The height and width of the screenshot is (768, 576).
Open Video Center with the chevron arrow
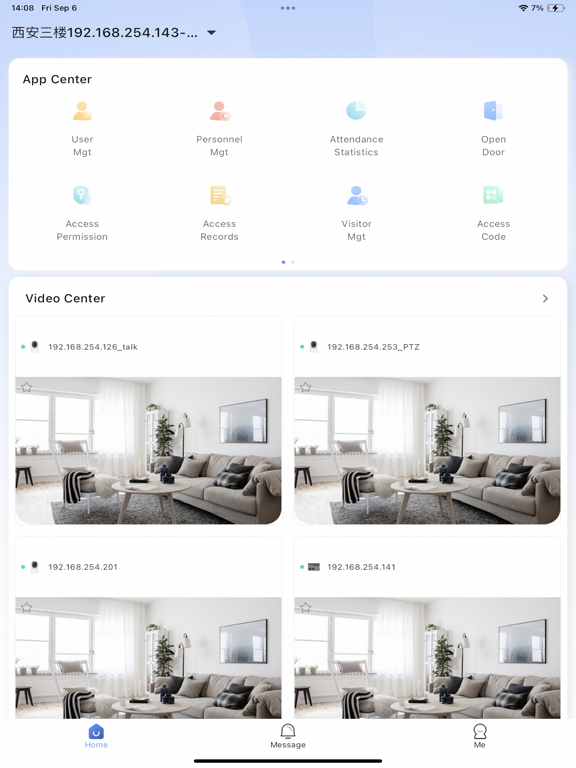tap(545, 298)
